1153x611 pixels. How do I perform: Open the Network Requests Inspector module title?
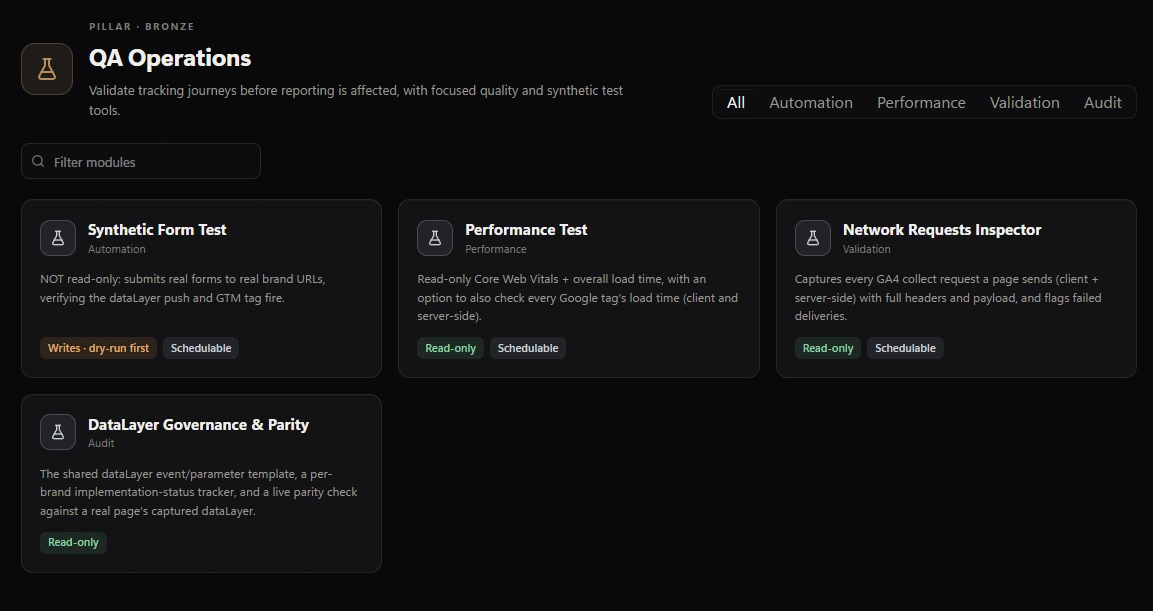(942, 230)
